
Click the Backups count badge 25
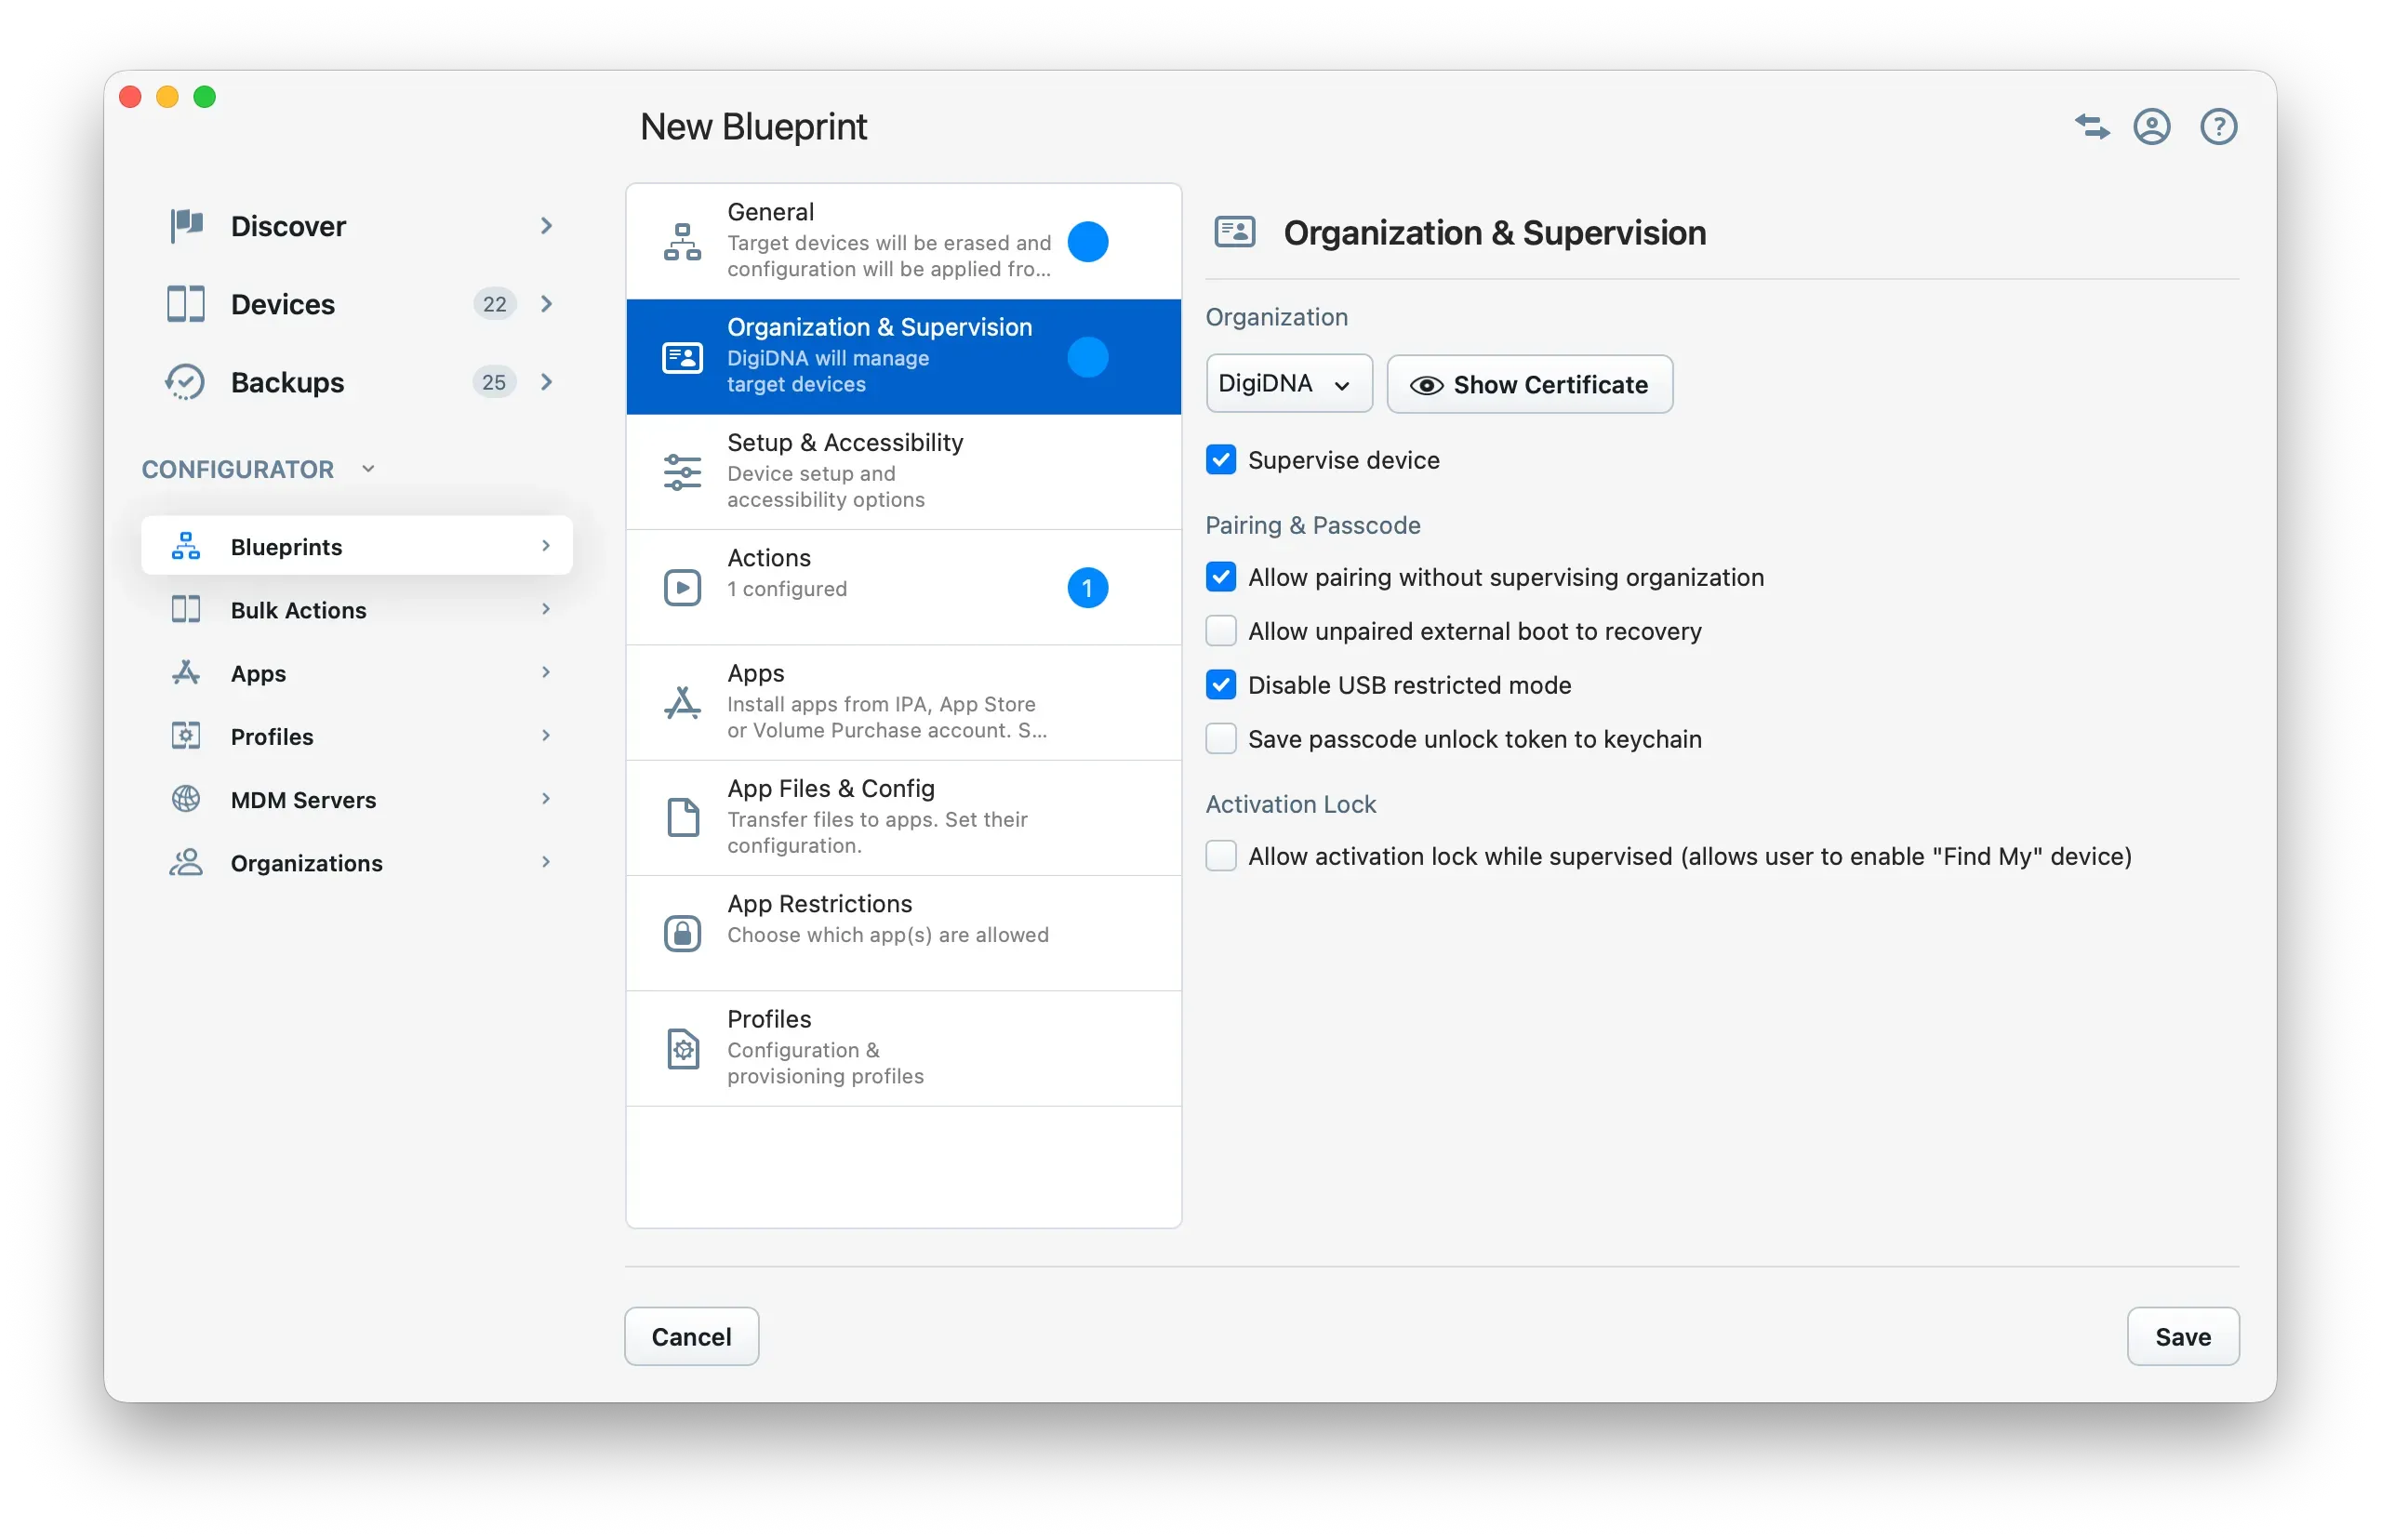[x=494, y=382]
